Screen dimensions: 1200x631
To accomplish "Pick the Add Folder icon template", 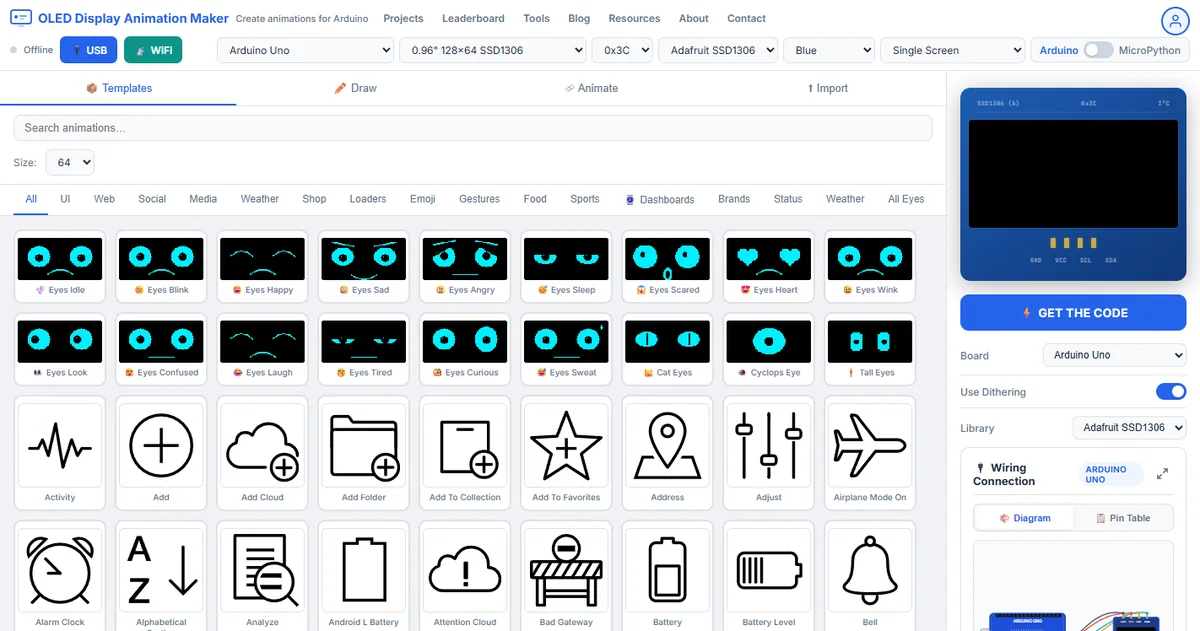I will 364,453.
